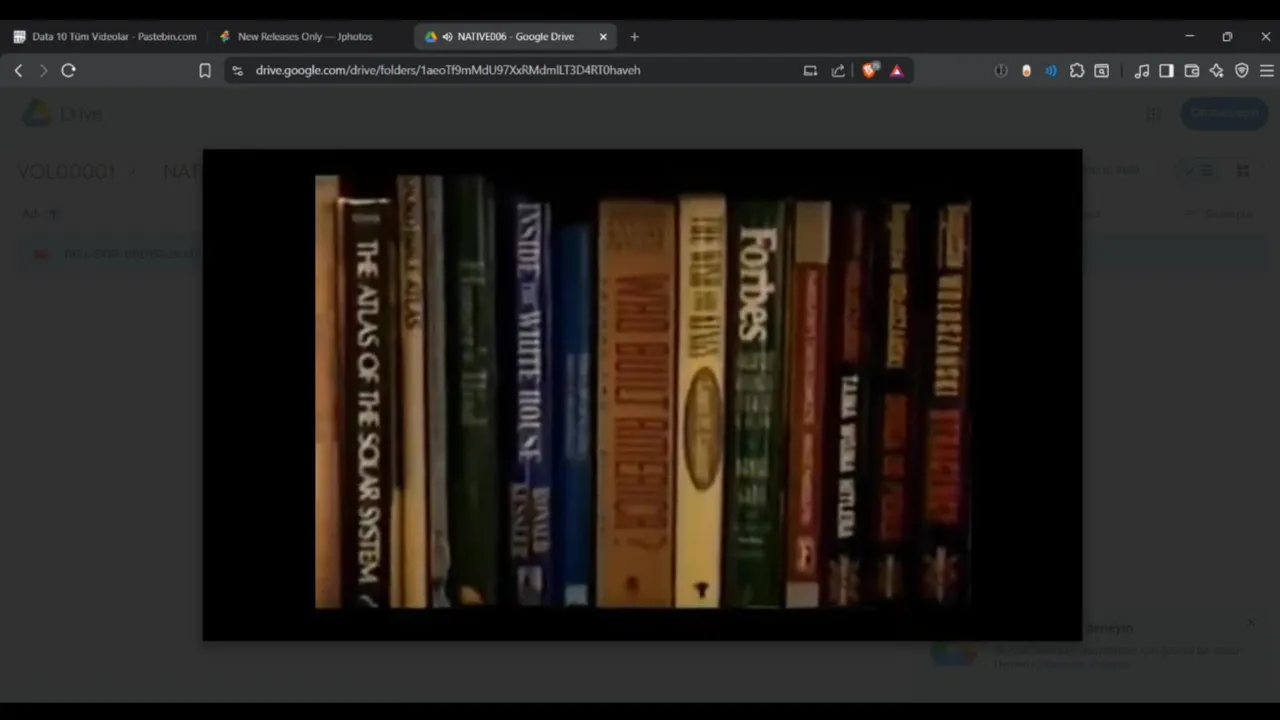The image size is (1280, 720).
Task: Click the gray circular extension icon
Action: pyautogui.click(x=1001, y=70)
